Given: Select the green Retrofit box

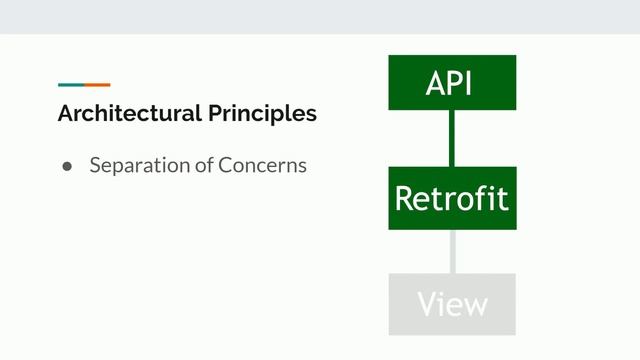Looking at the screenshot, I should point(452,198).
